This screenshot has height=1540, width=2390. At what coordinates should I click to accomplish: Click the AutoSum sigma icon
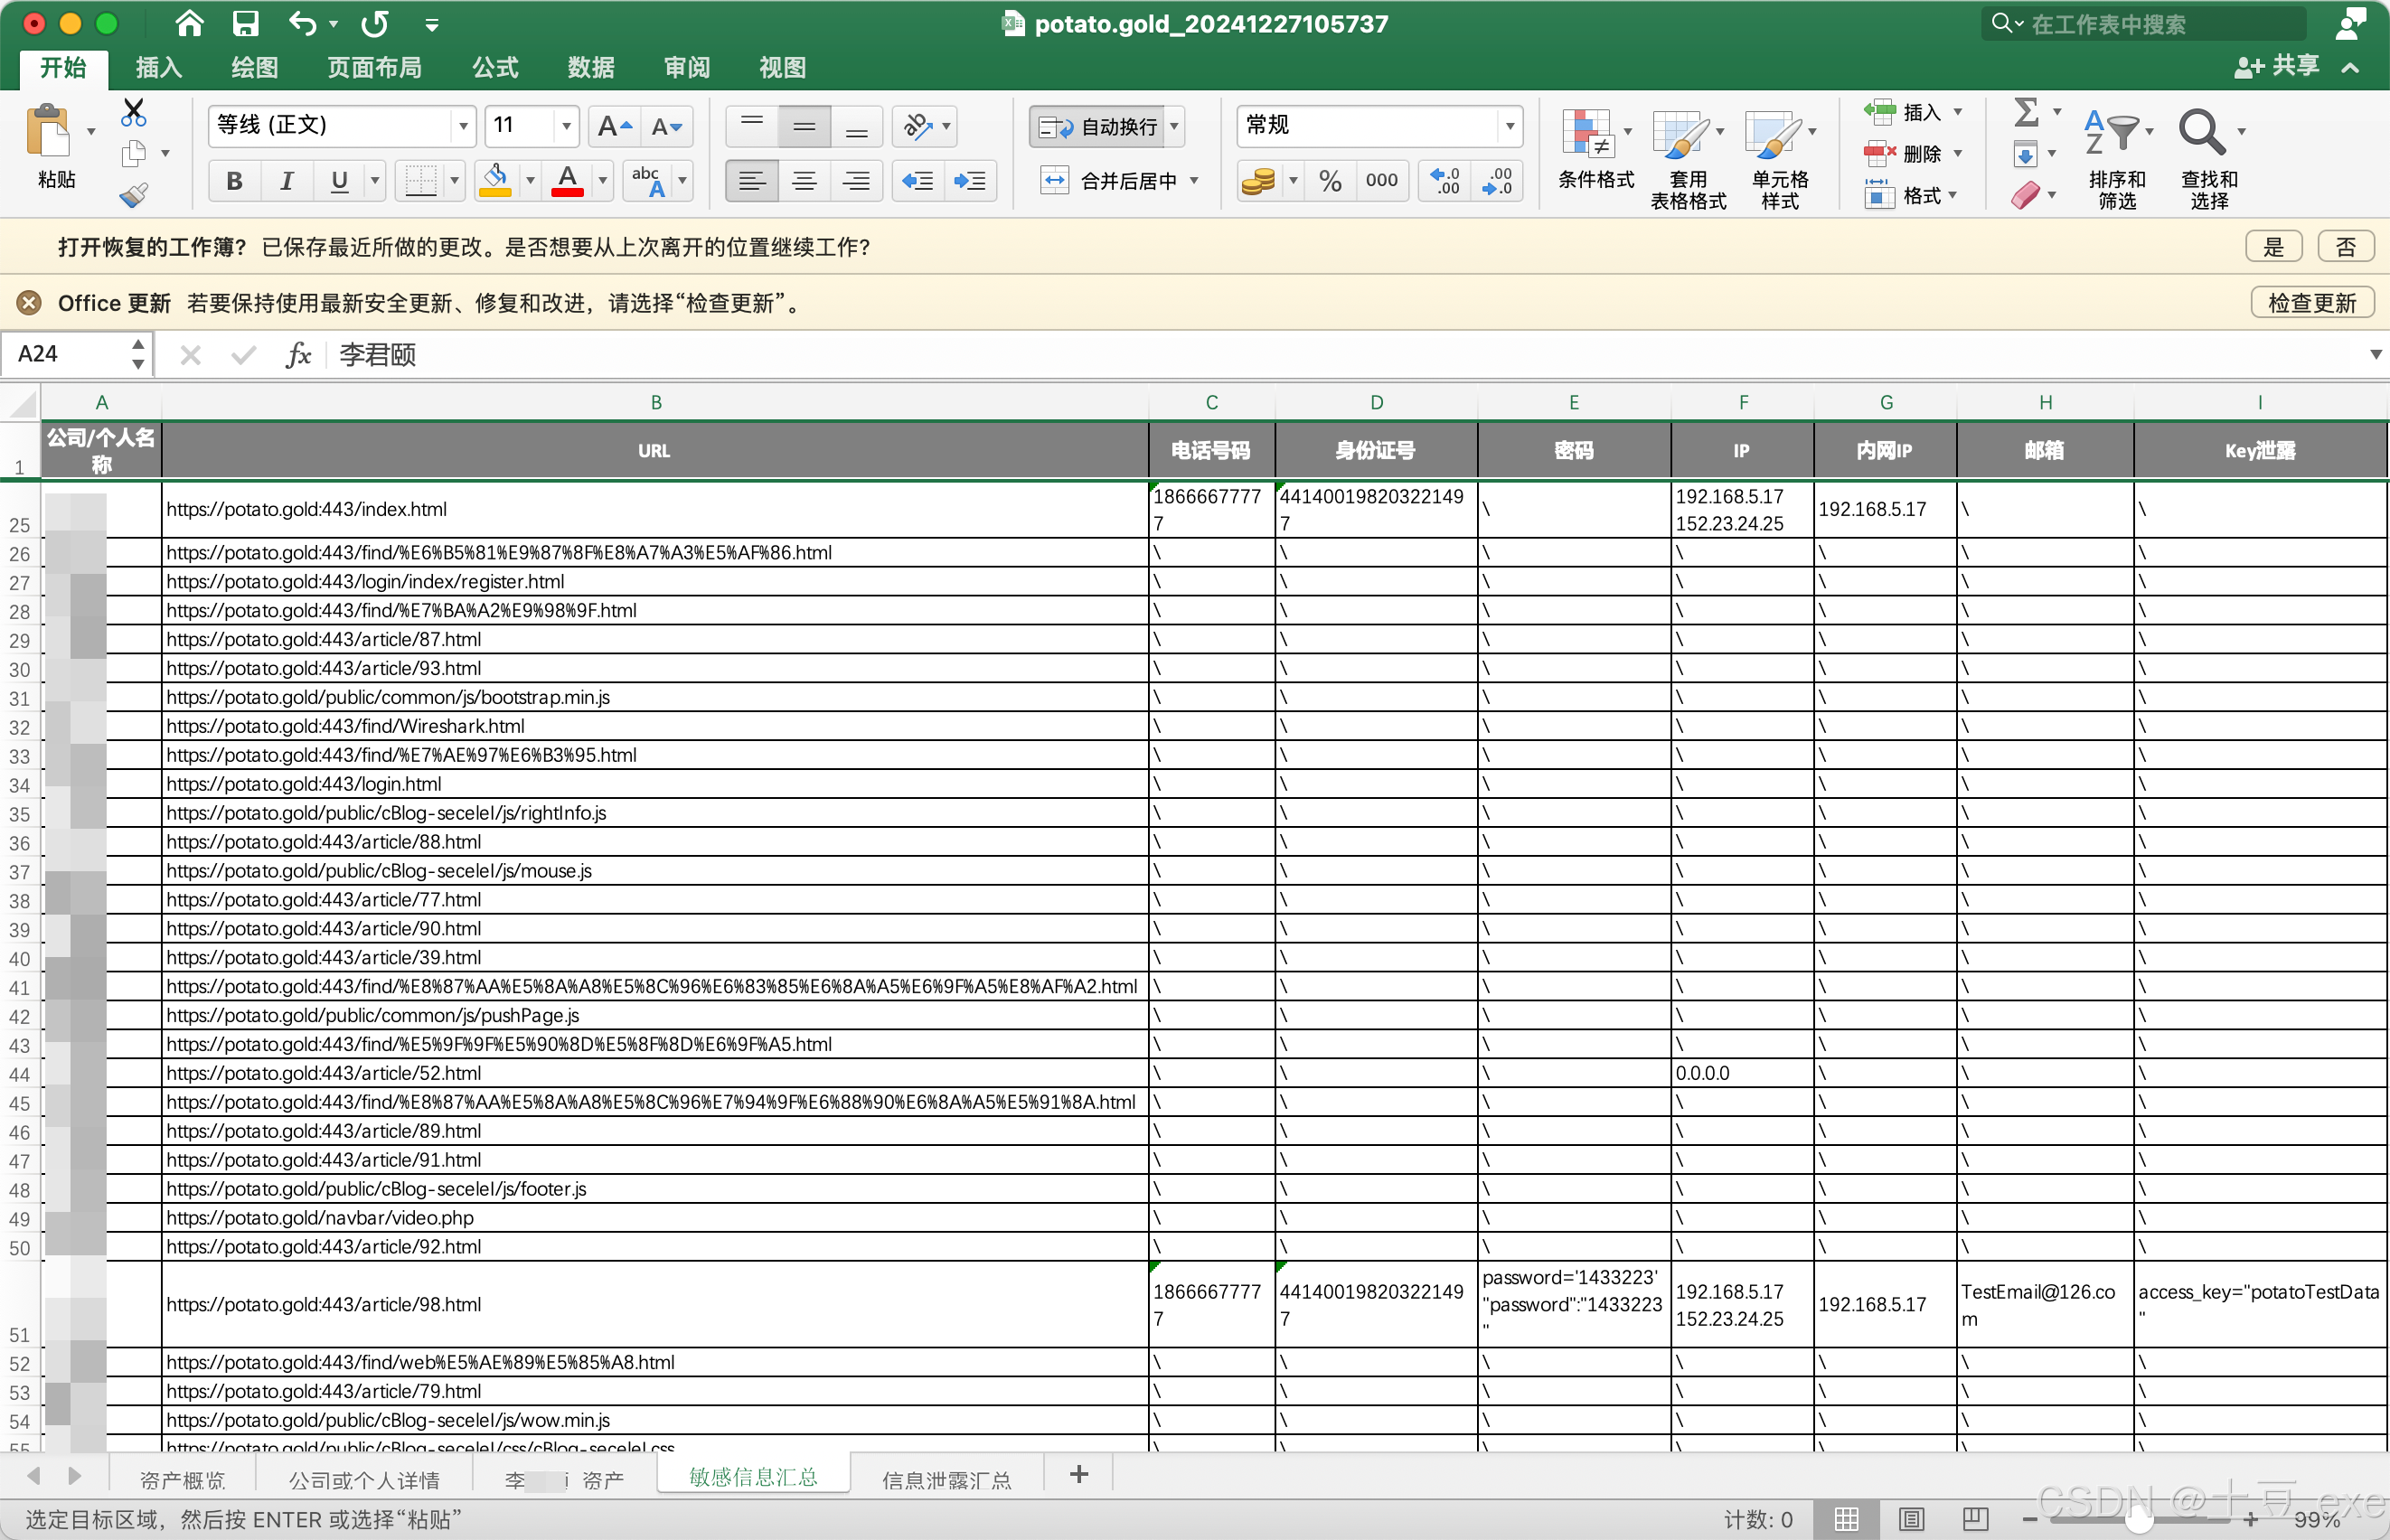click(x=2027, y=112)
